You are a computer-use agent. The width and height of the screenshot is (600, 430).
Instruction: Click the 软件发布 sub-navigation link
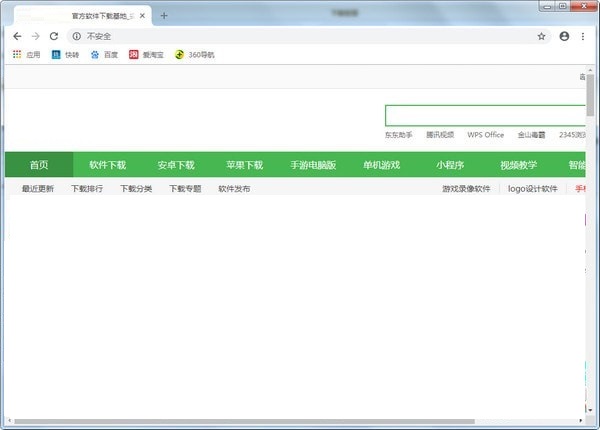[x=234, y=189]
